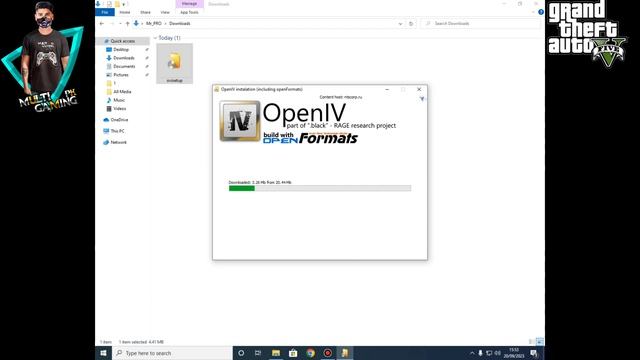
Task: Click the Back navigation arrow
Action: [x=102, y=24]
